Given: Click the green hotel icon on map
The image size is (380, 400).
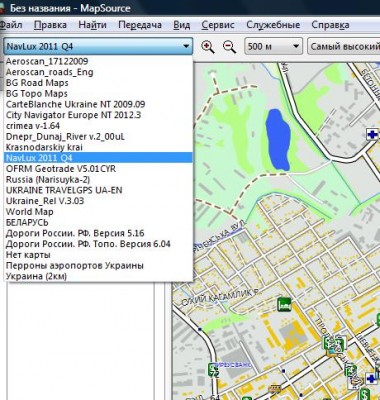Looking at the screenshot, I should (284, 304).
